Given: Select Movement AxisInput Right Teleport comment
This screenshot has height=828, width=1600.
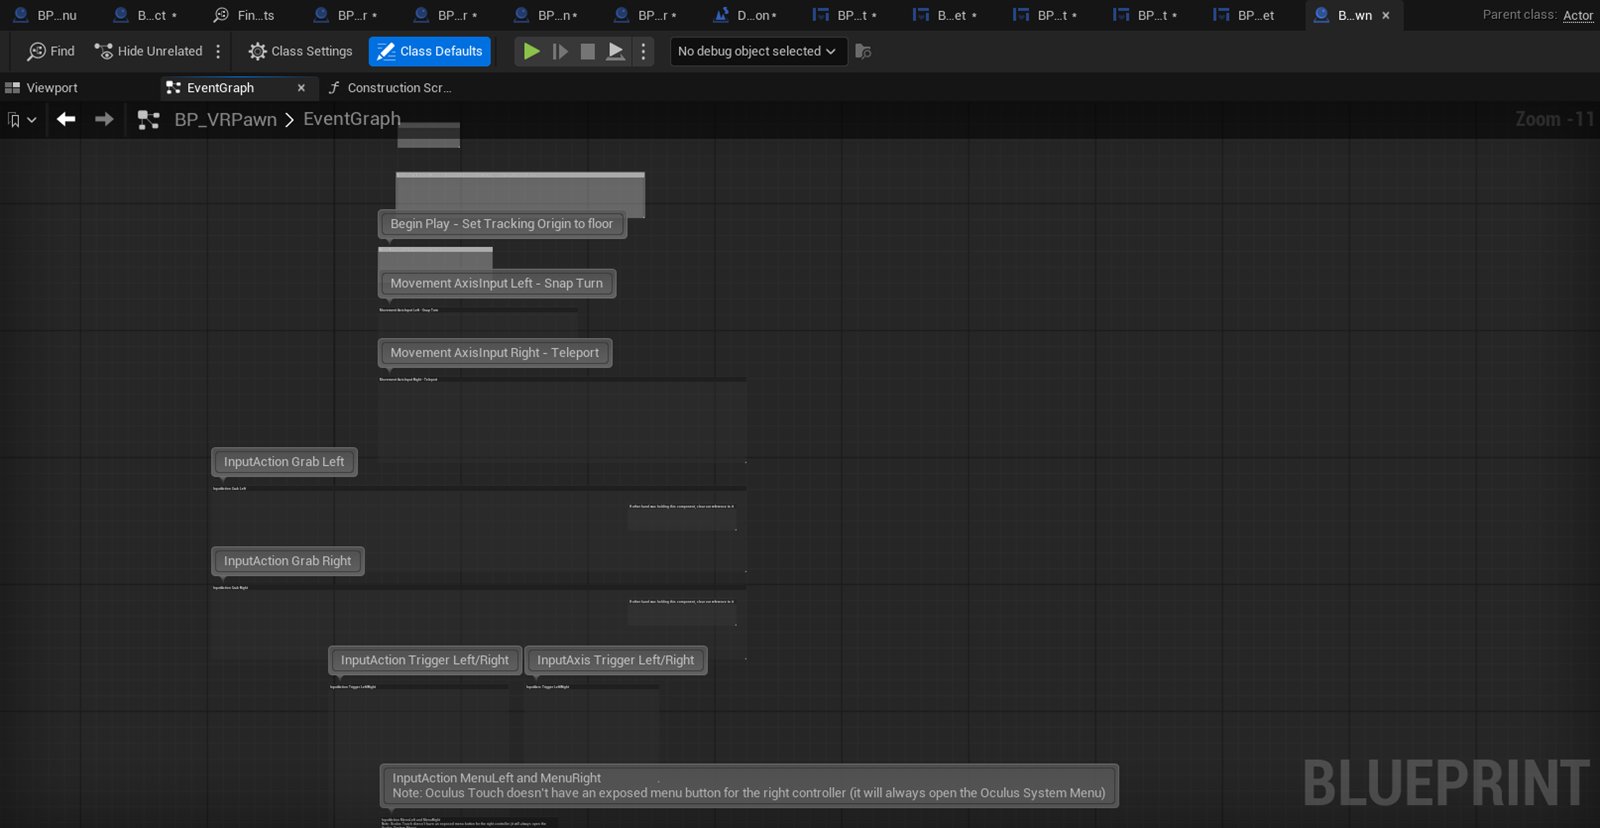Looking at the screenshot, I should tap(495, 353).
